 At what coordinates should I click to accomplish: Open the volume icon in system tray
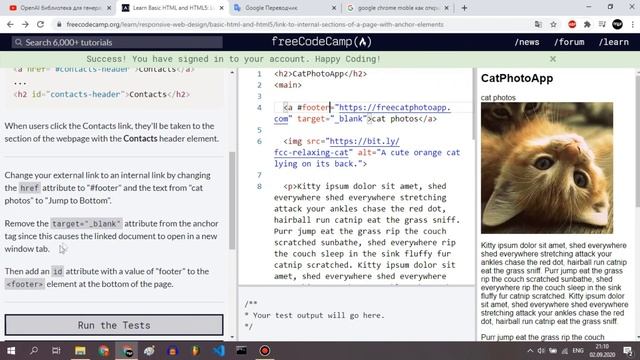click(x=541, y=351)
